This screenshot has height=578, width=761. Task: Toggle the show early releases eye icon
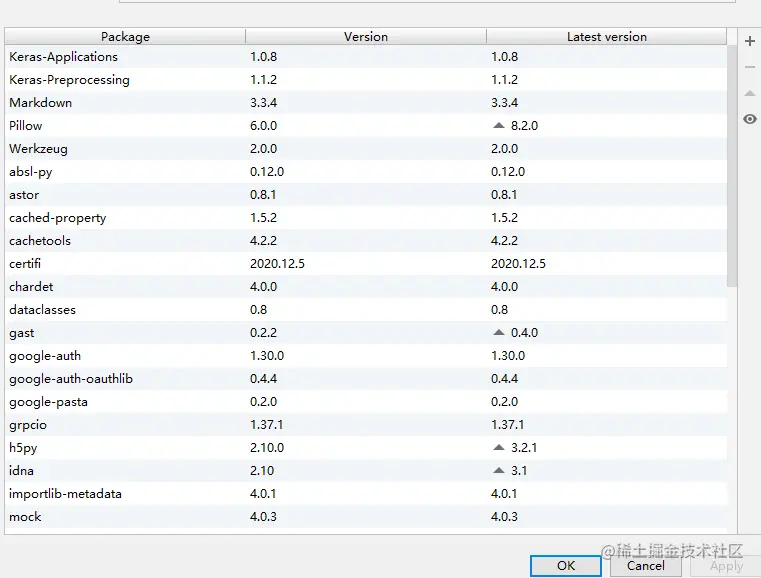[x=749, y=119]
